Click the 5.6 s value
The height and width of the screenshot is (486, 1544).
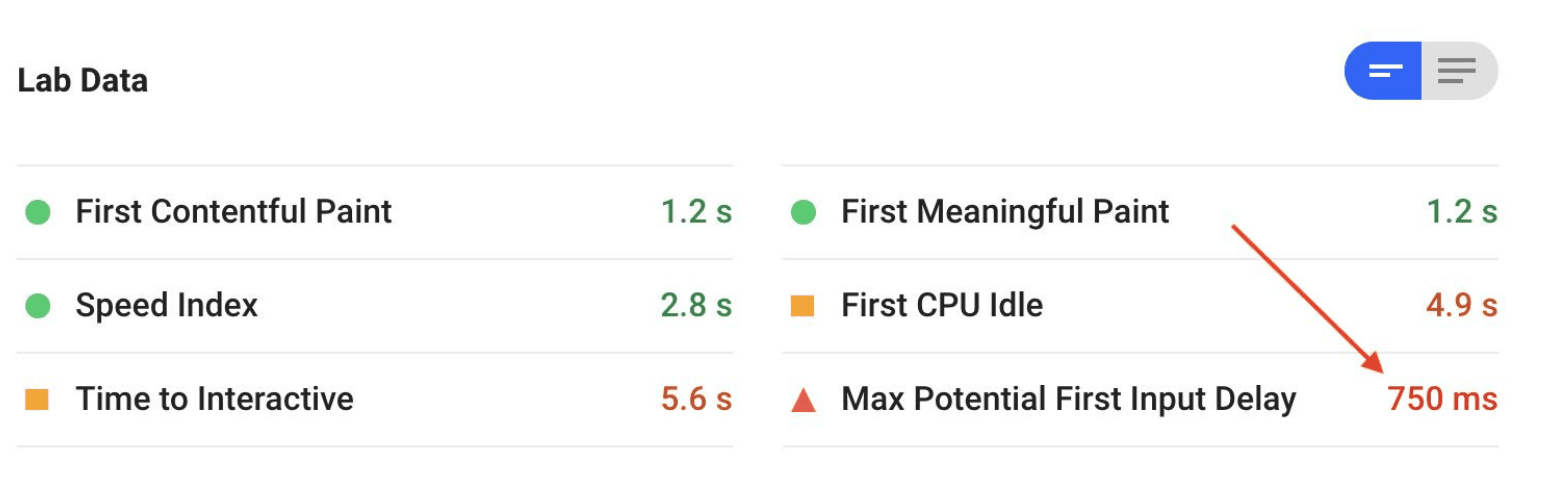point(696,399)
